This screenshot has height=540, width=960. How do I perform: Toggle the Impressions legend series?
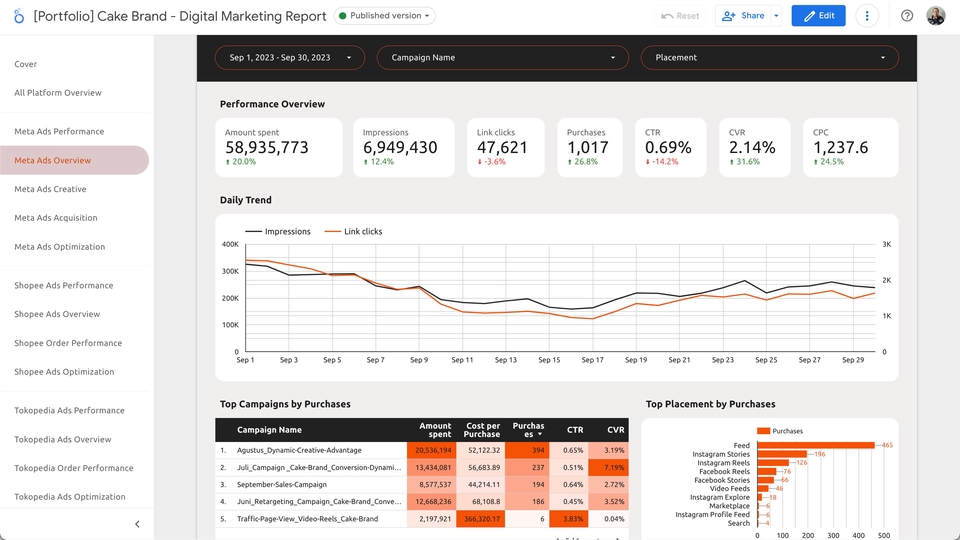pyautogui.click(x=278, y=231)
